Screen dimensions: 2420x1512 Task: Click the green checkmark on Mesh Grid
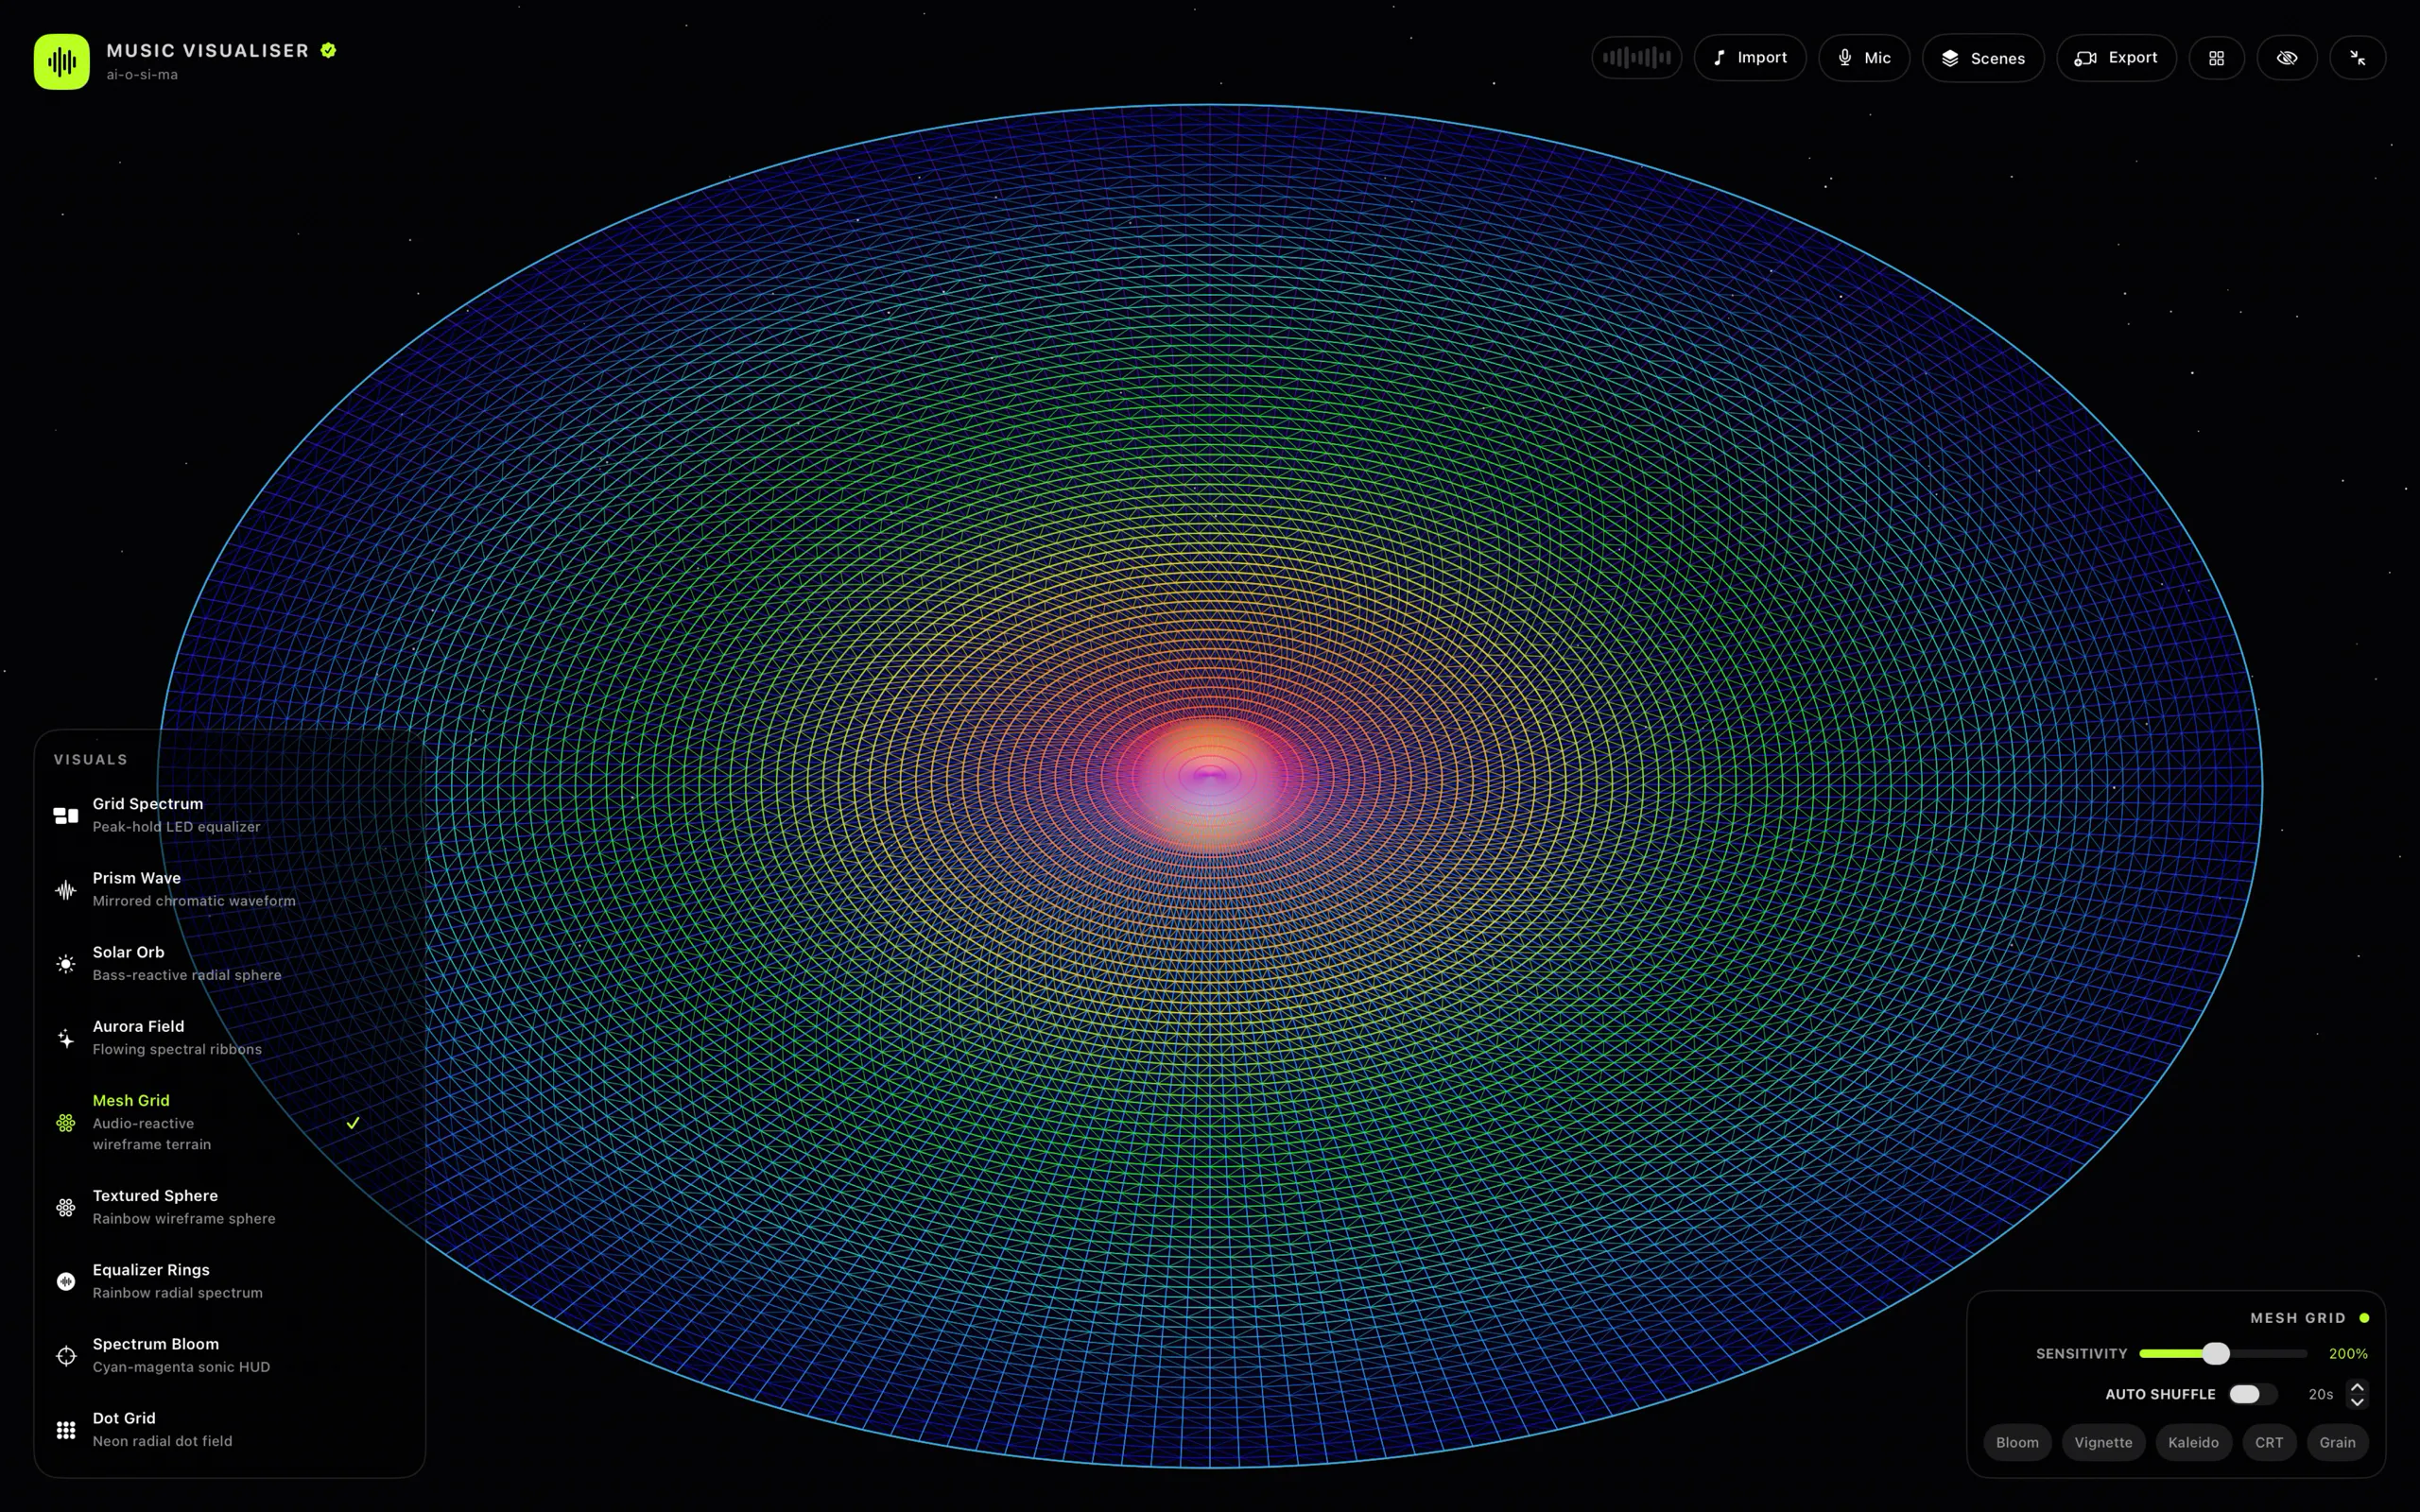pos(353,1123)
